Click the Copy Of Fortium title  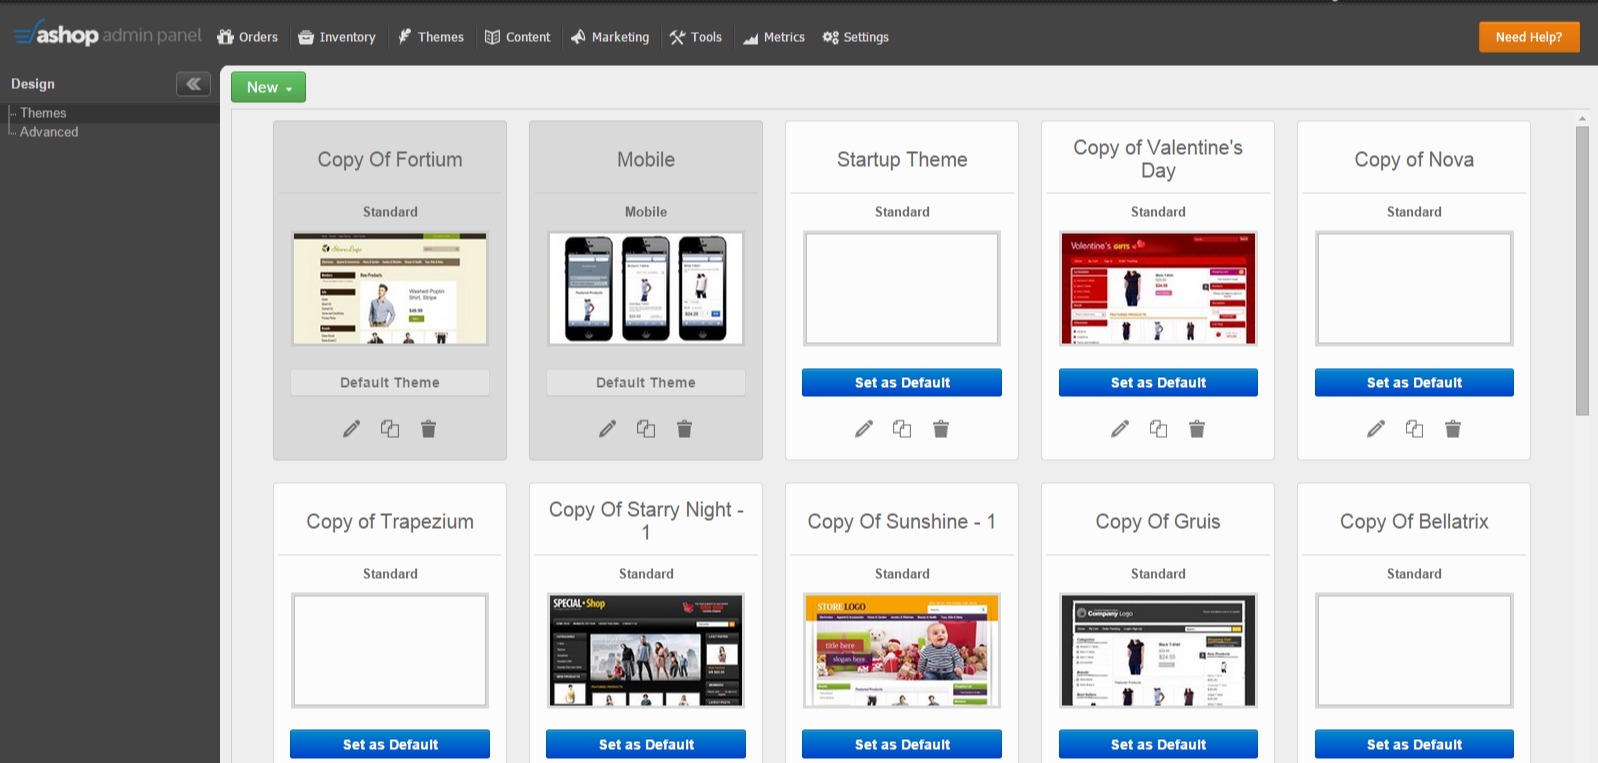tap(390, 160)
